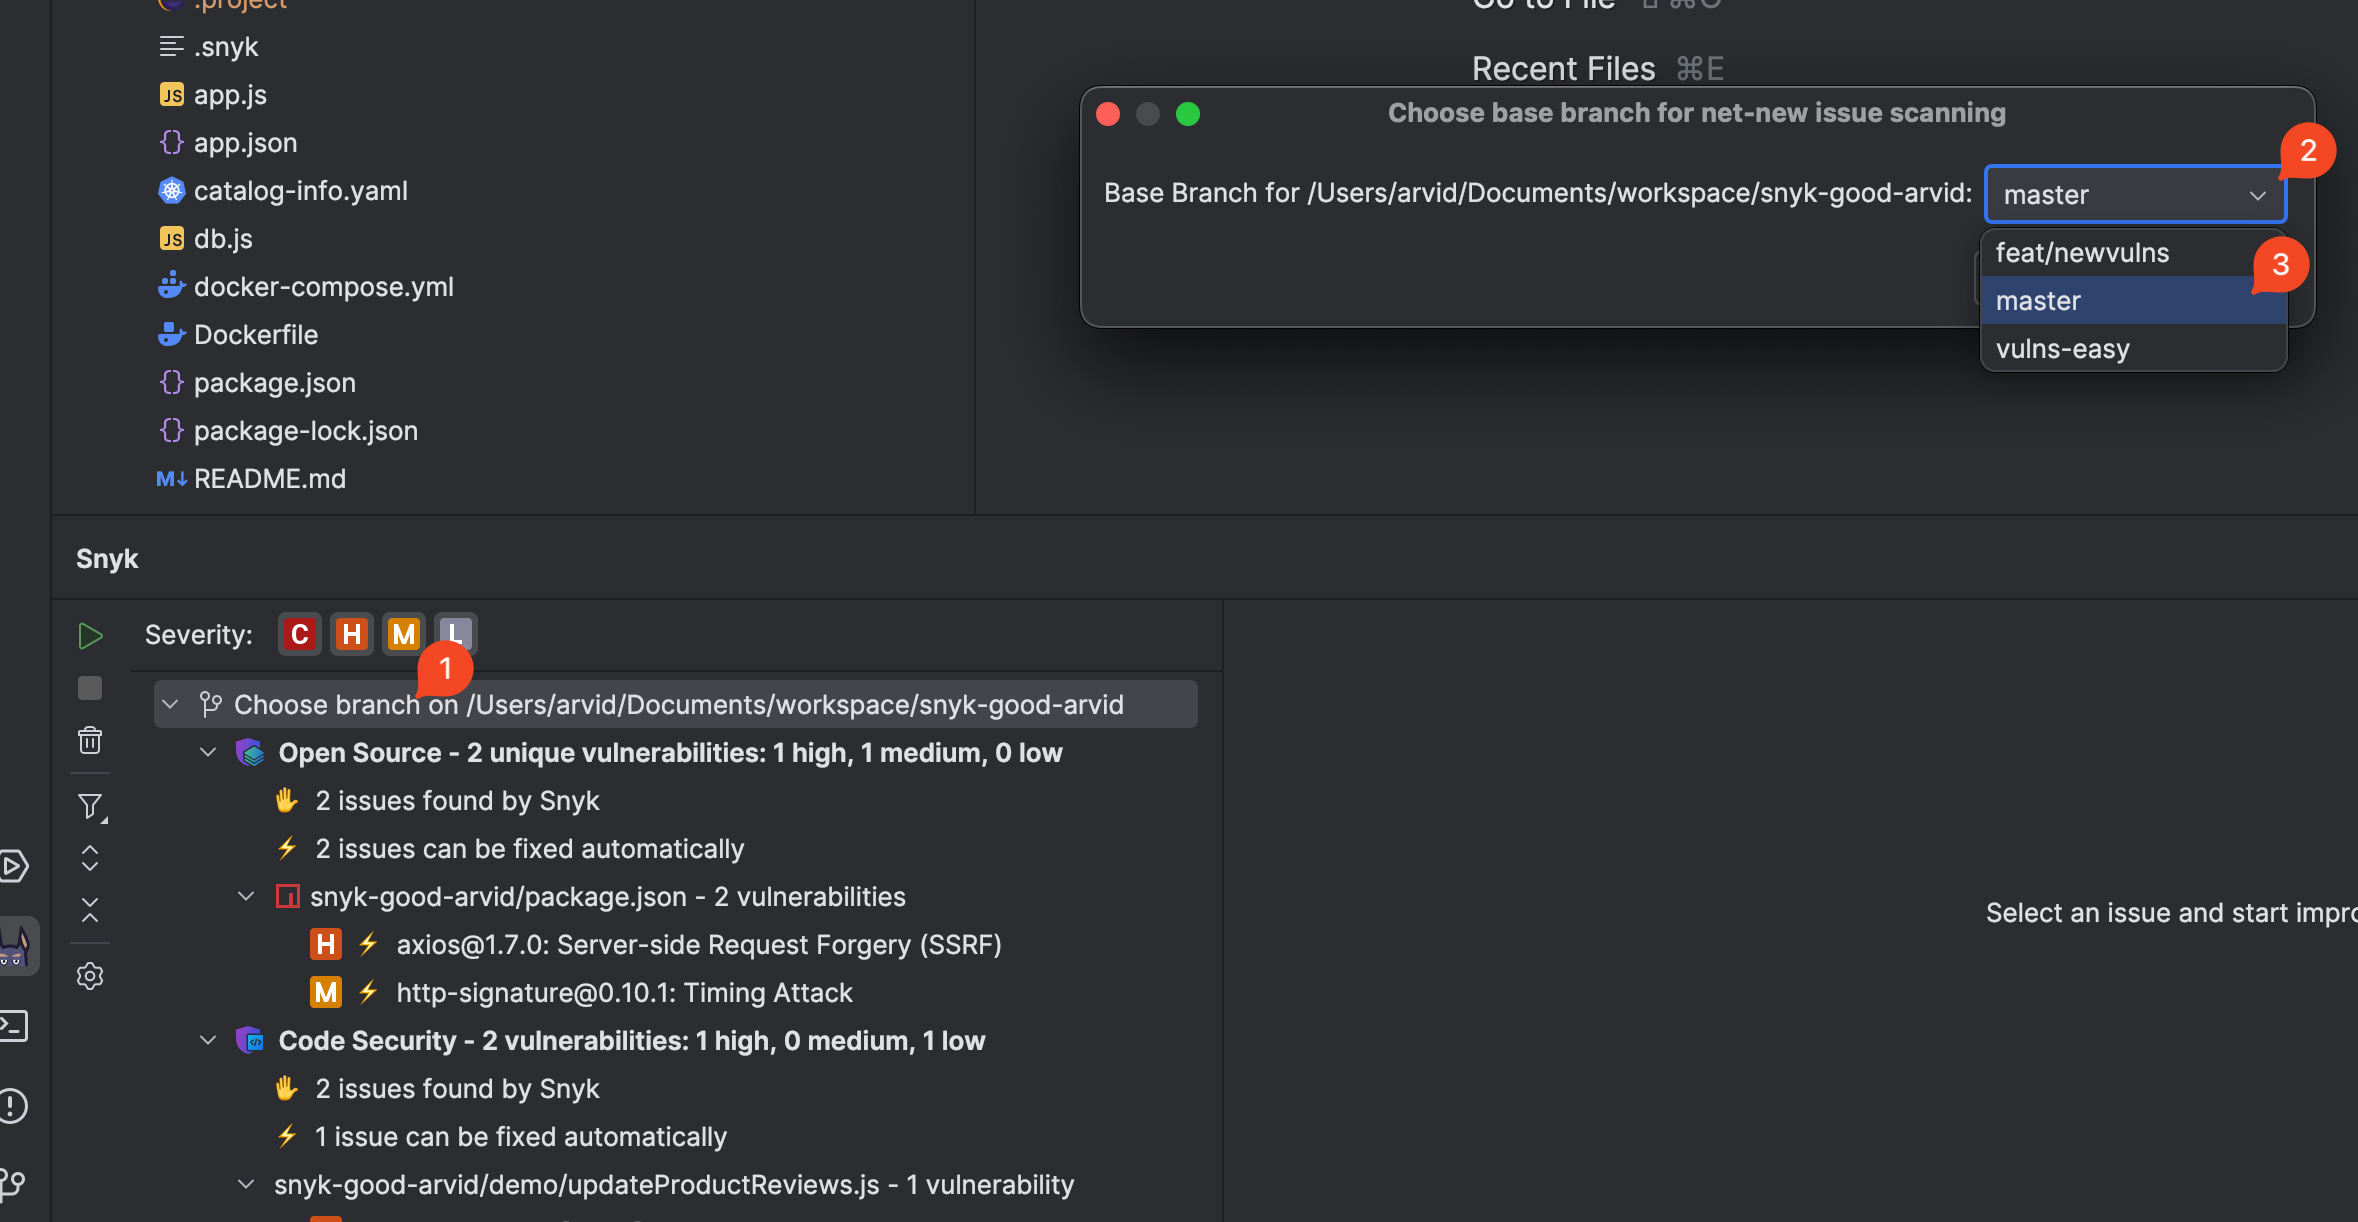Clean scan results using the trash icon
Screen dimensions: 2358x1222
coord(90,740)
